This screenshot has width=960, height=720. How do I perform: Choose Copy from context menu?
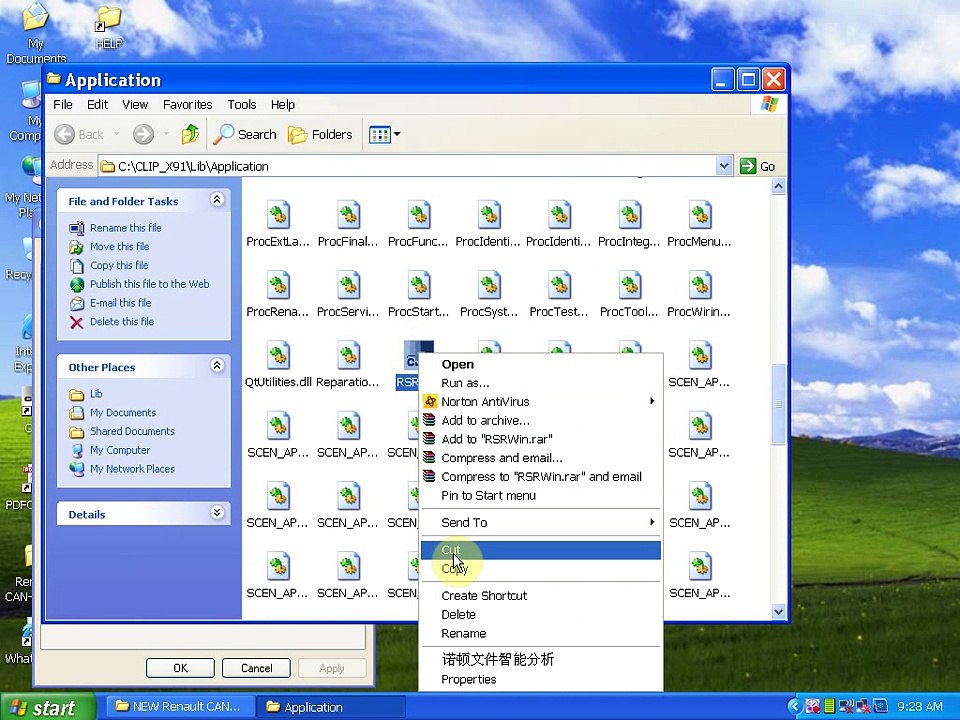tap(541, 569)
